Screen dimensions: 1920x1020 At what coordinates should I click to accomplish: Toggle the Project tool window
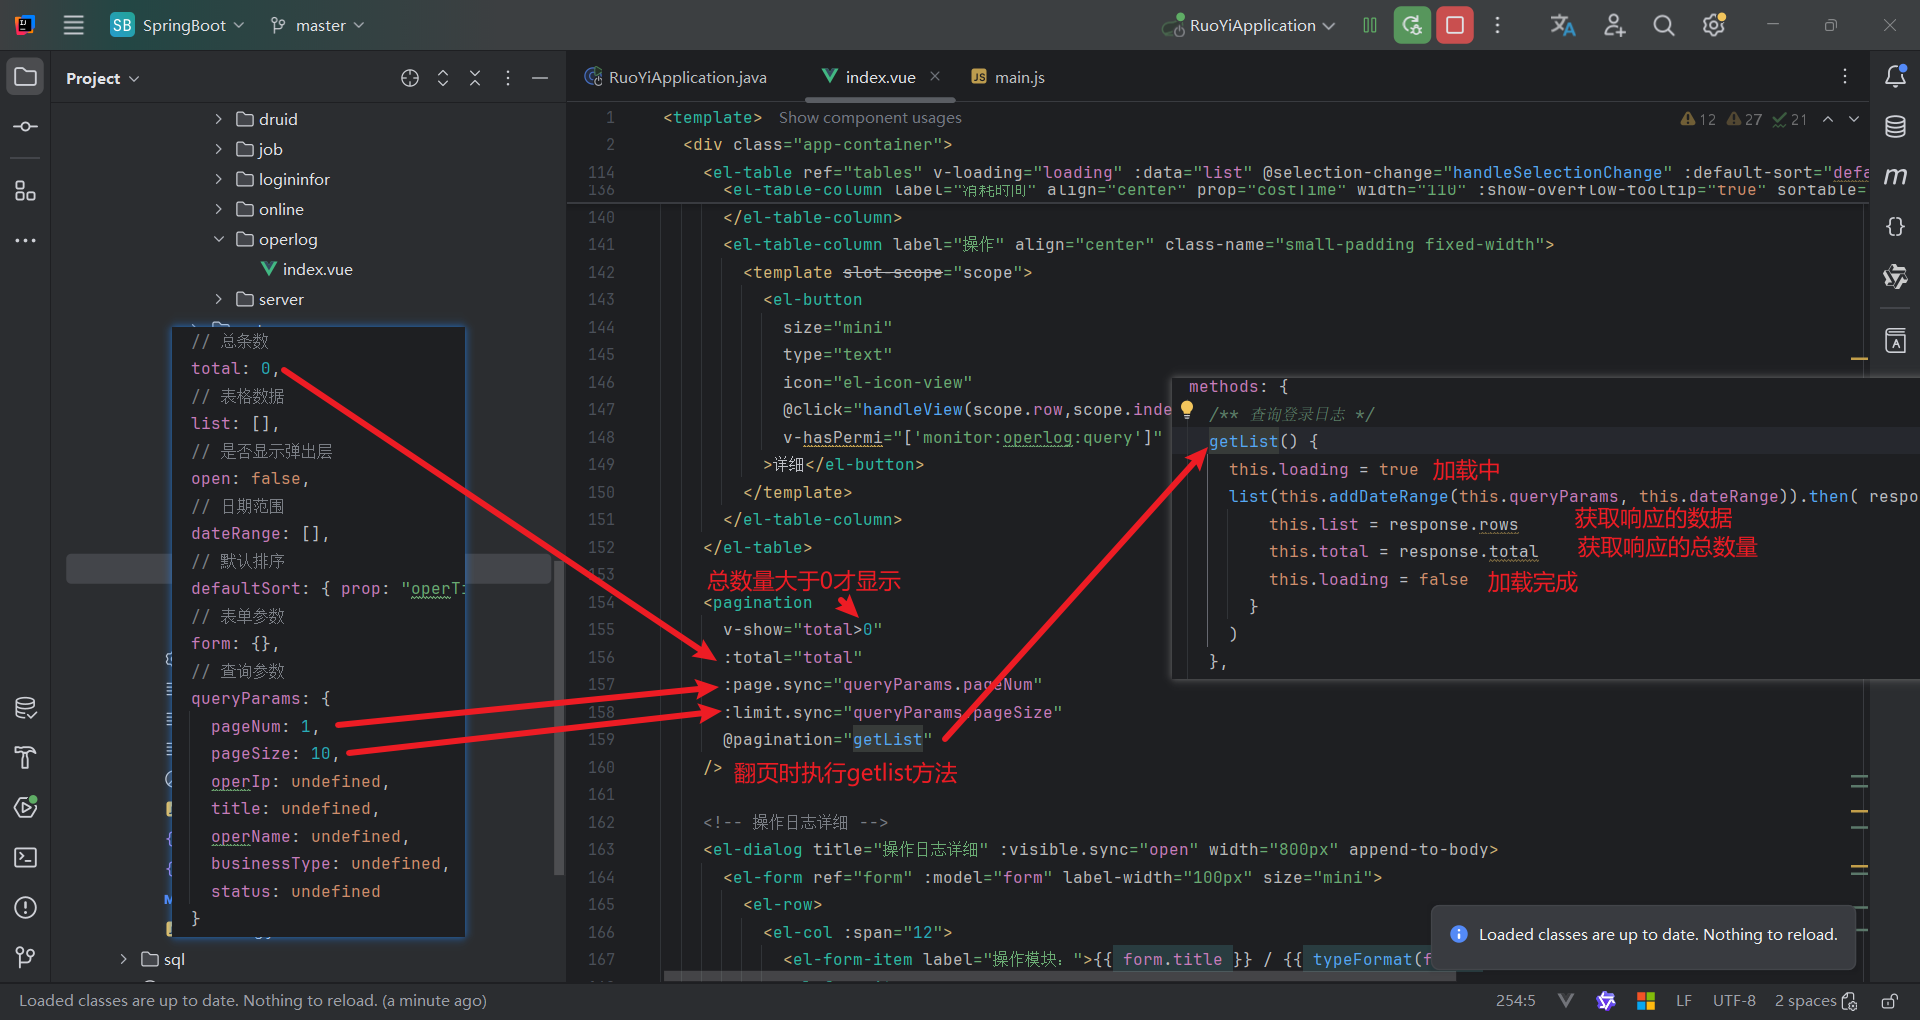pos(26,77)
